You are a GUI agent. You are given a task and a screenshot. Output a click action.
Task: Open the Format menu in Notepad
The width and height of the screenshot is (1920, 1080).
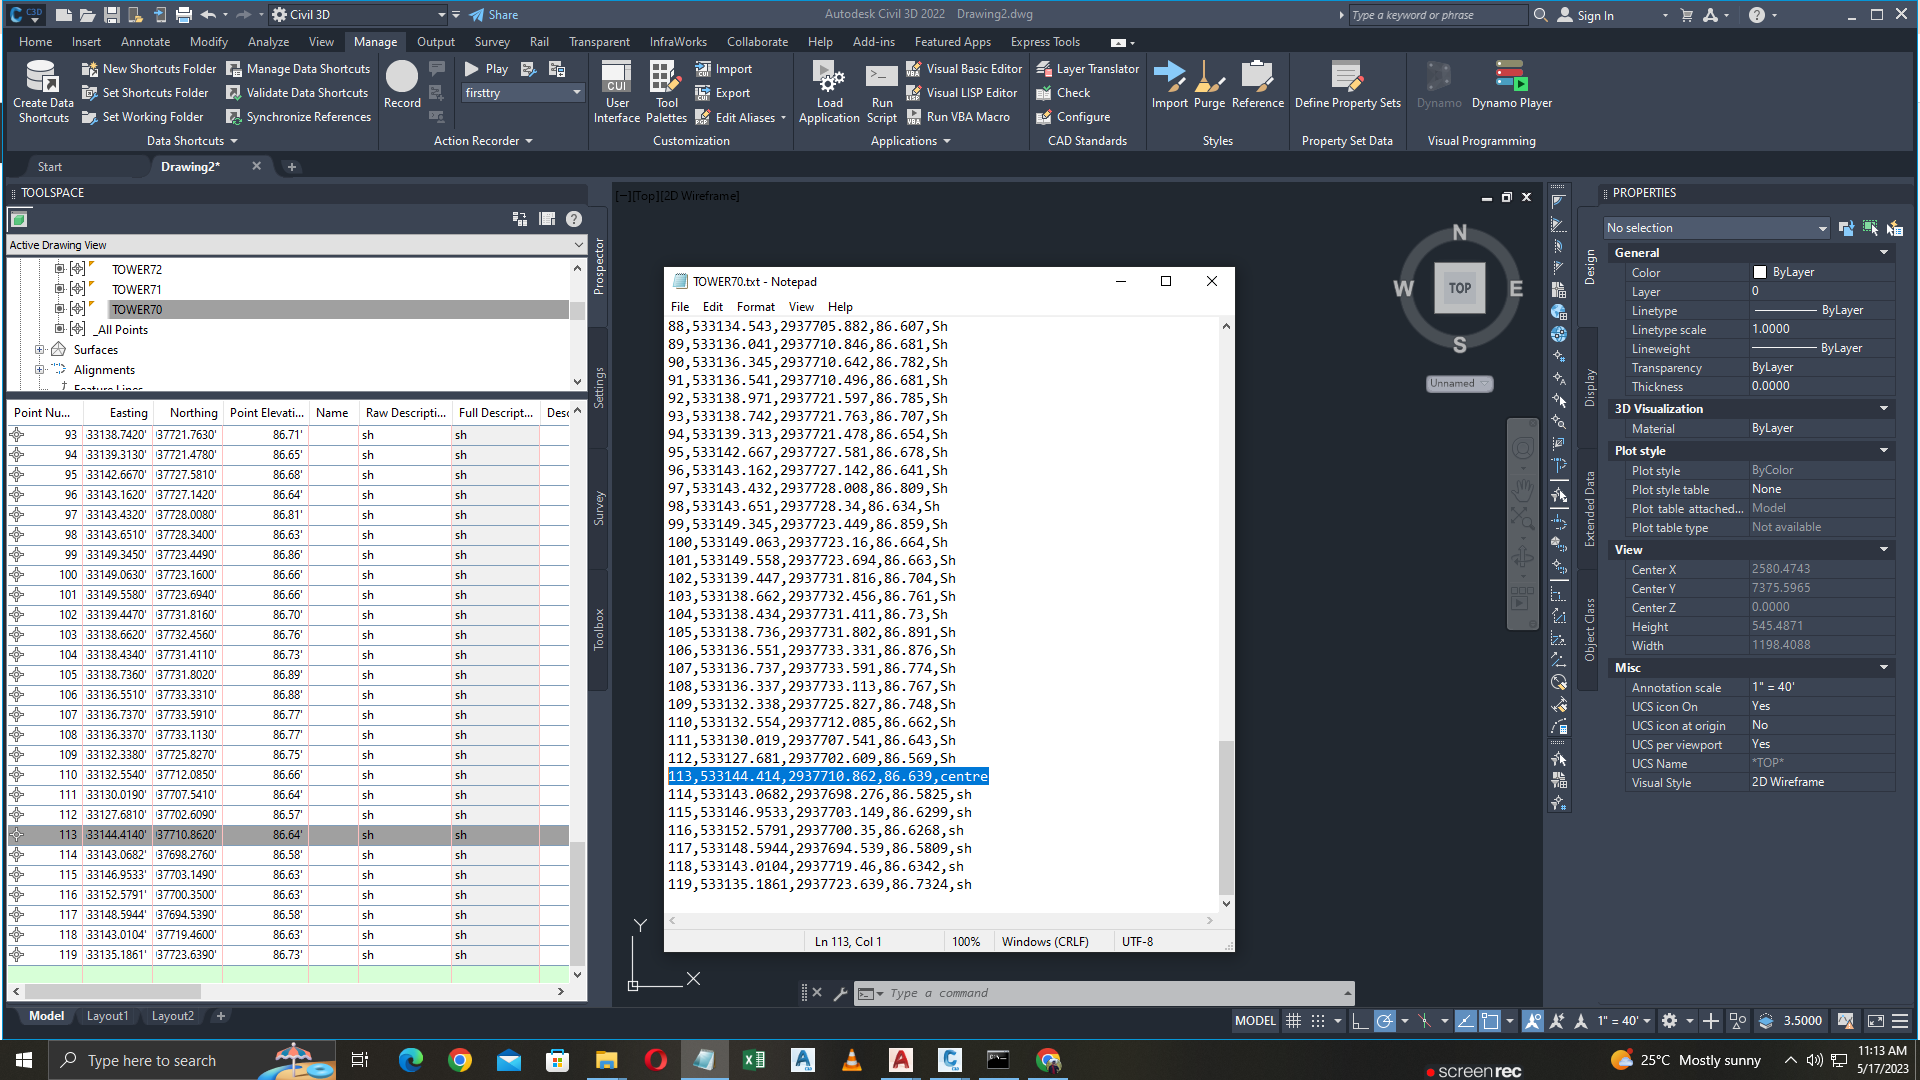click(x=755, y=307)
